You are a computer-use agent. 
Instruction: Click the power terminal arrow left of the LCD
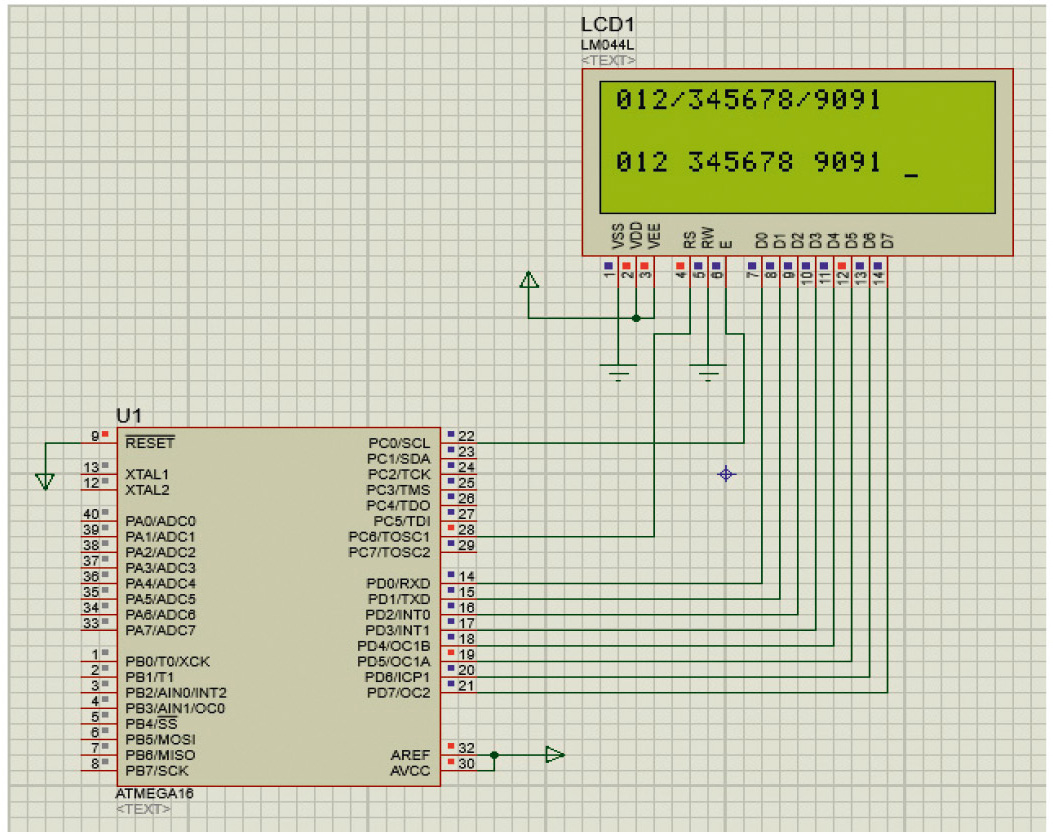530,280
